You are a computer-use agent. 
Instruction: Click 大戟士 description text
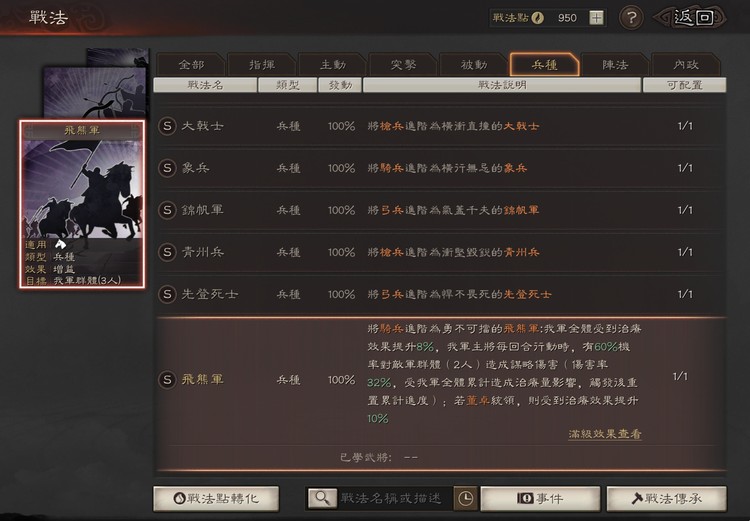coord(453,126)
